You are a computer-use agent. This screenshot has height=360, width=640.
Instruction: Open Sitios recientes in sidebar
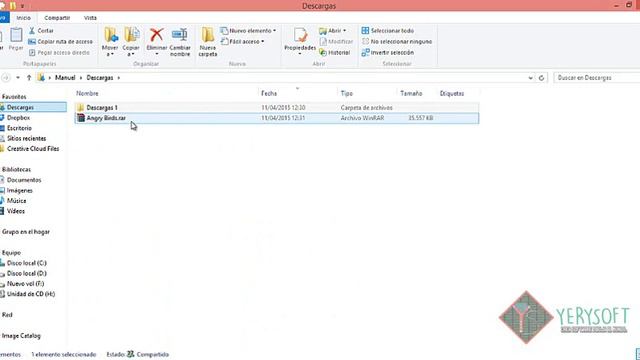[26, 138]
